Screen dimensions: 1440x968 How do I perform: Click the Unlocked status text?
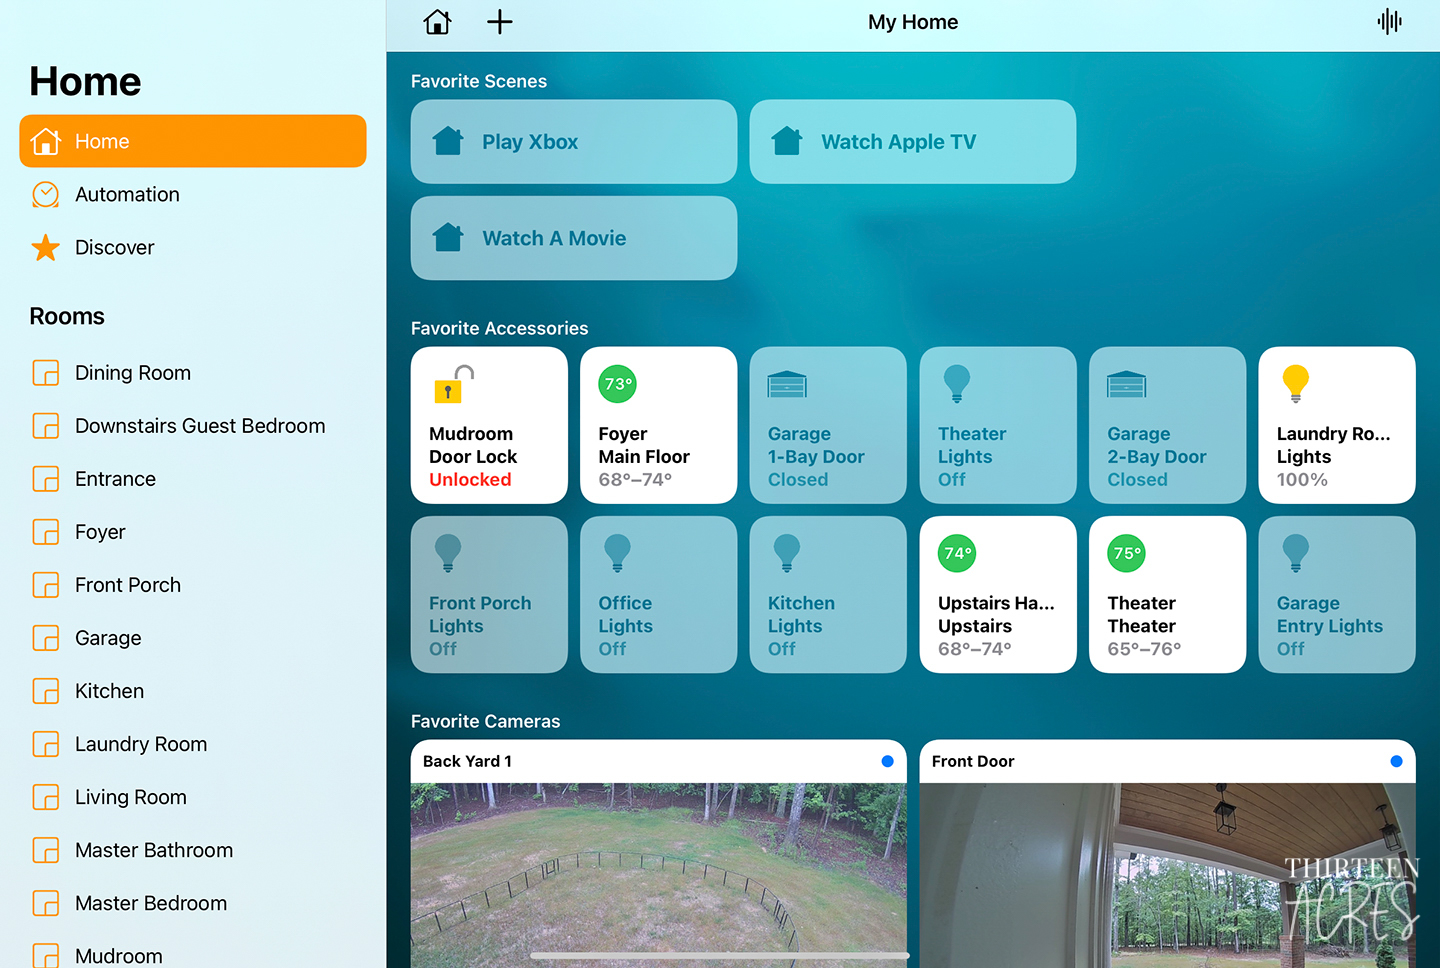coord(470,480)
